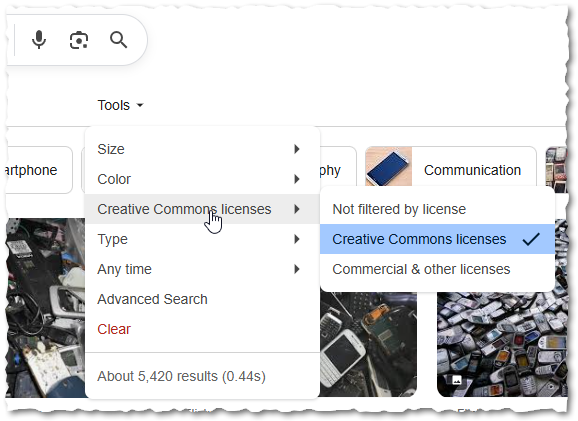Open the pile of old phones image
Screen dimensions: 578x421
(x=502, y=344)
